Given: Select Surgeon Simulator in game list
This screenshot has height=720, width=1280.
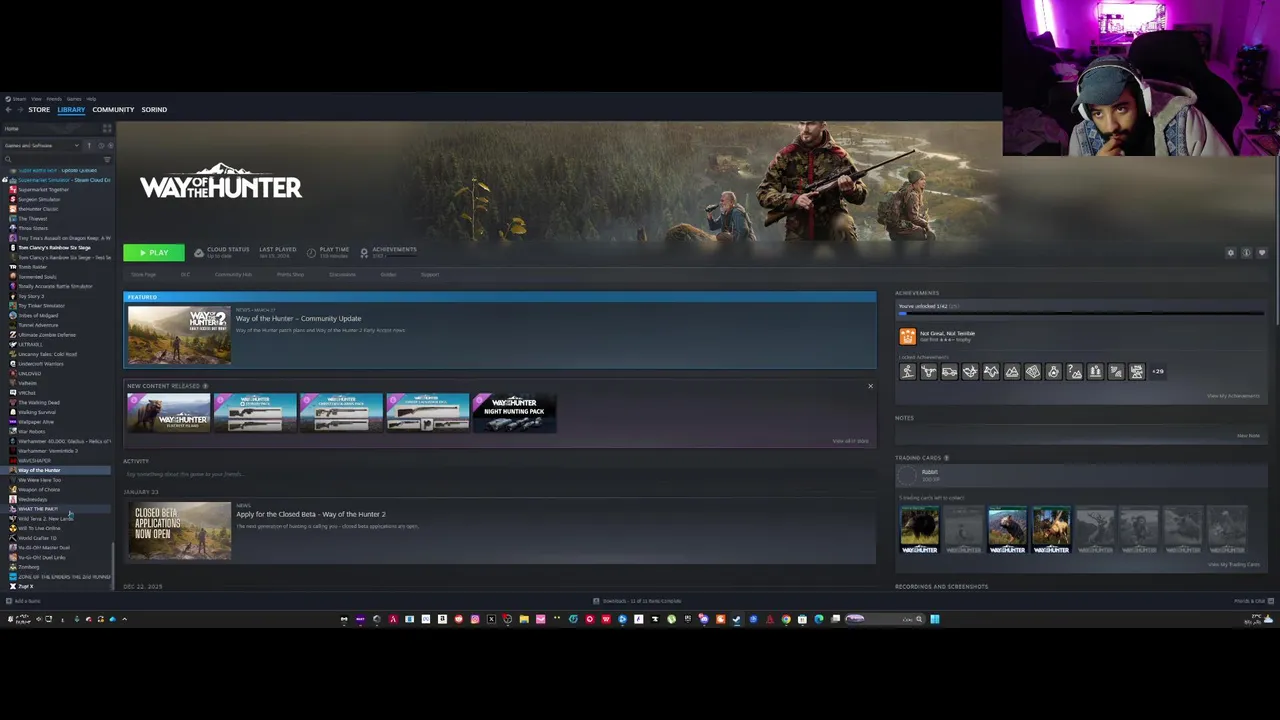Looking at the screenshot, I should (39, 199).
